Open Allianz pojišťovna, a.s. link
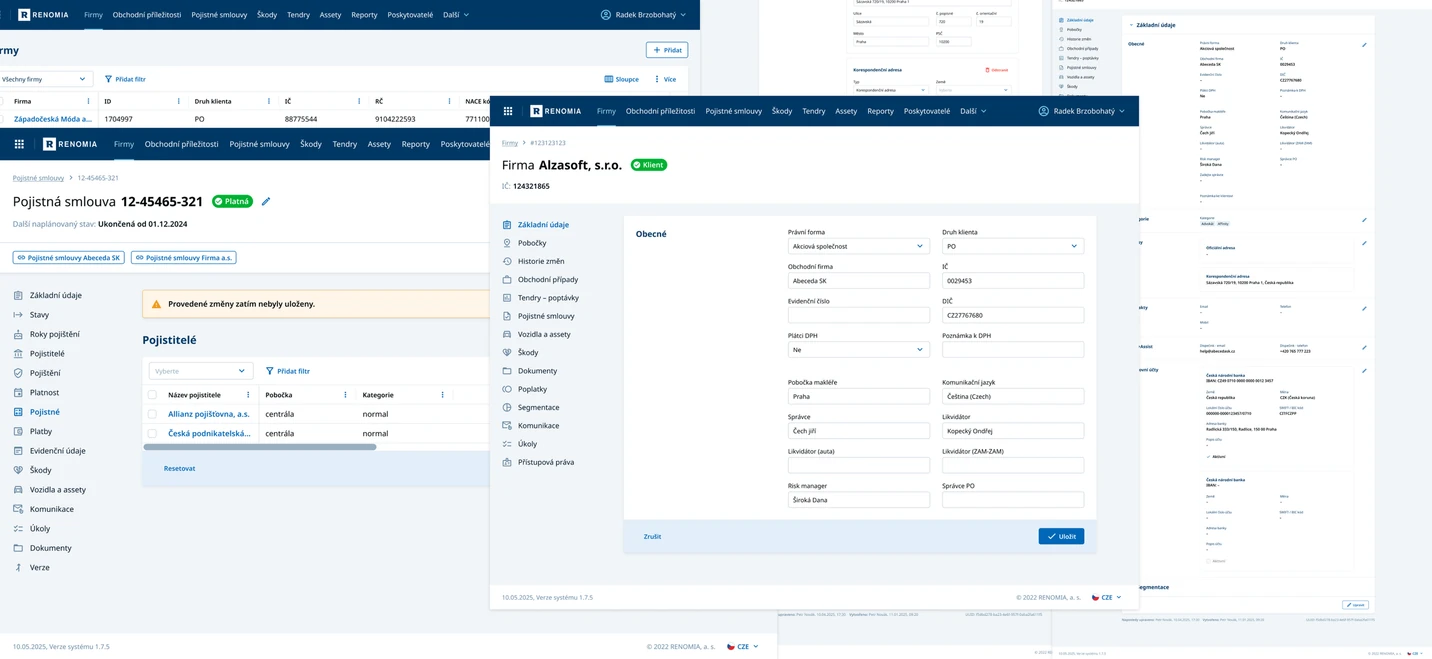Viewport: 1432px width, 659px height. pyautogui.click(x=209, y=414)
